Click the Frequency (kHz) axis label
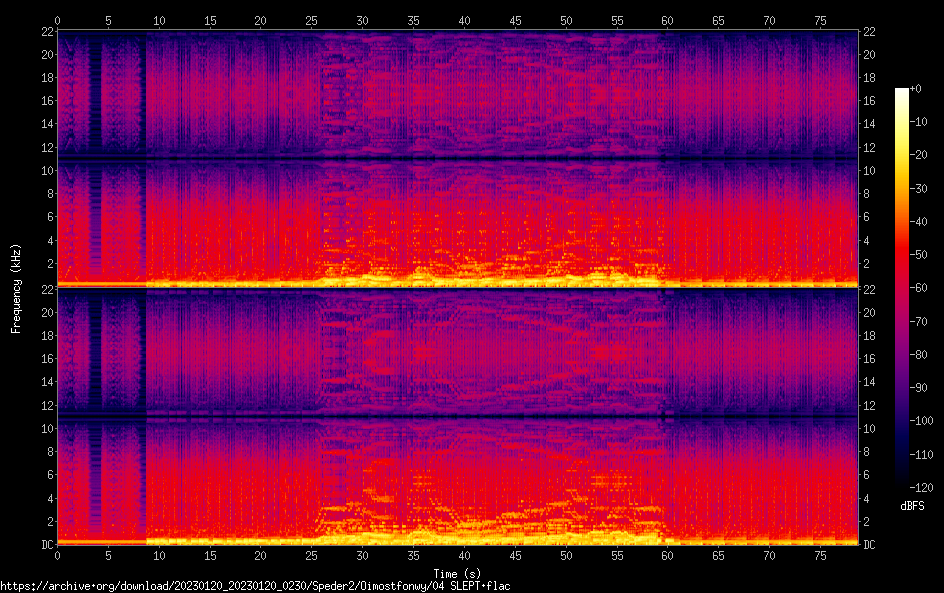Screen dimensions: 944x593 (16, 287)
